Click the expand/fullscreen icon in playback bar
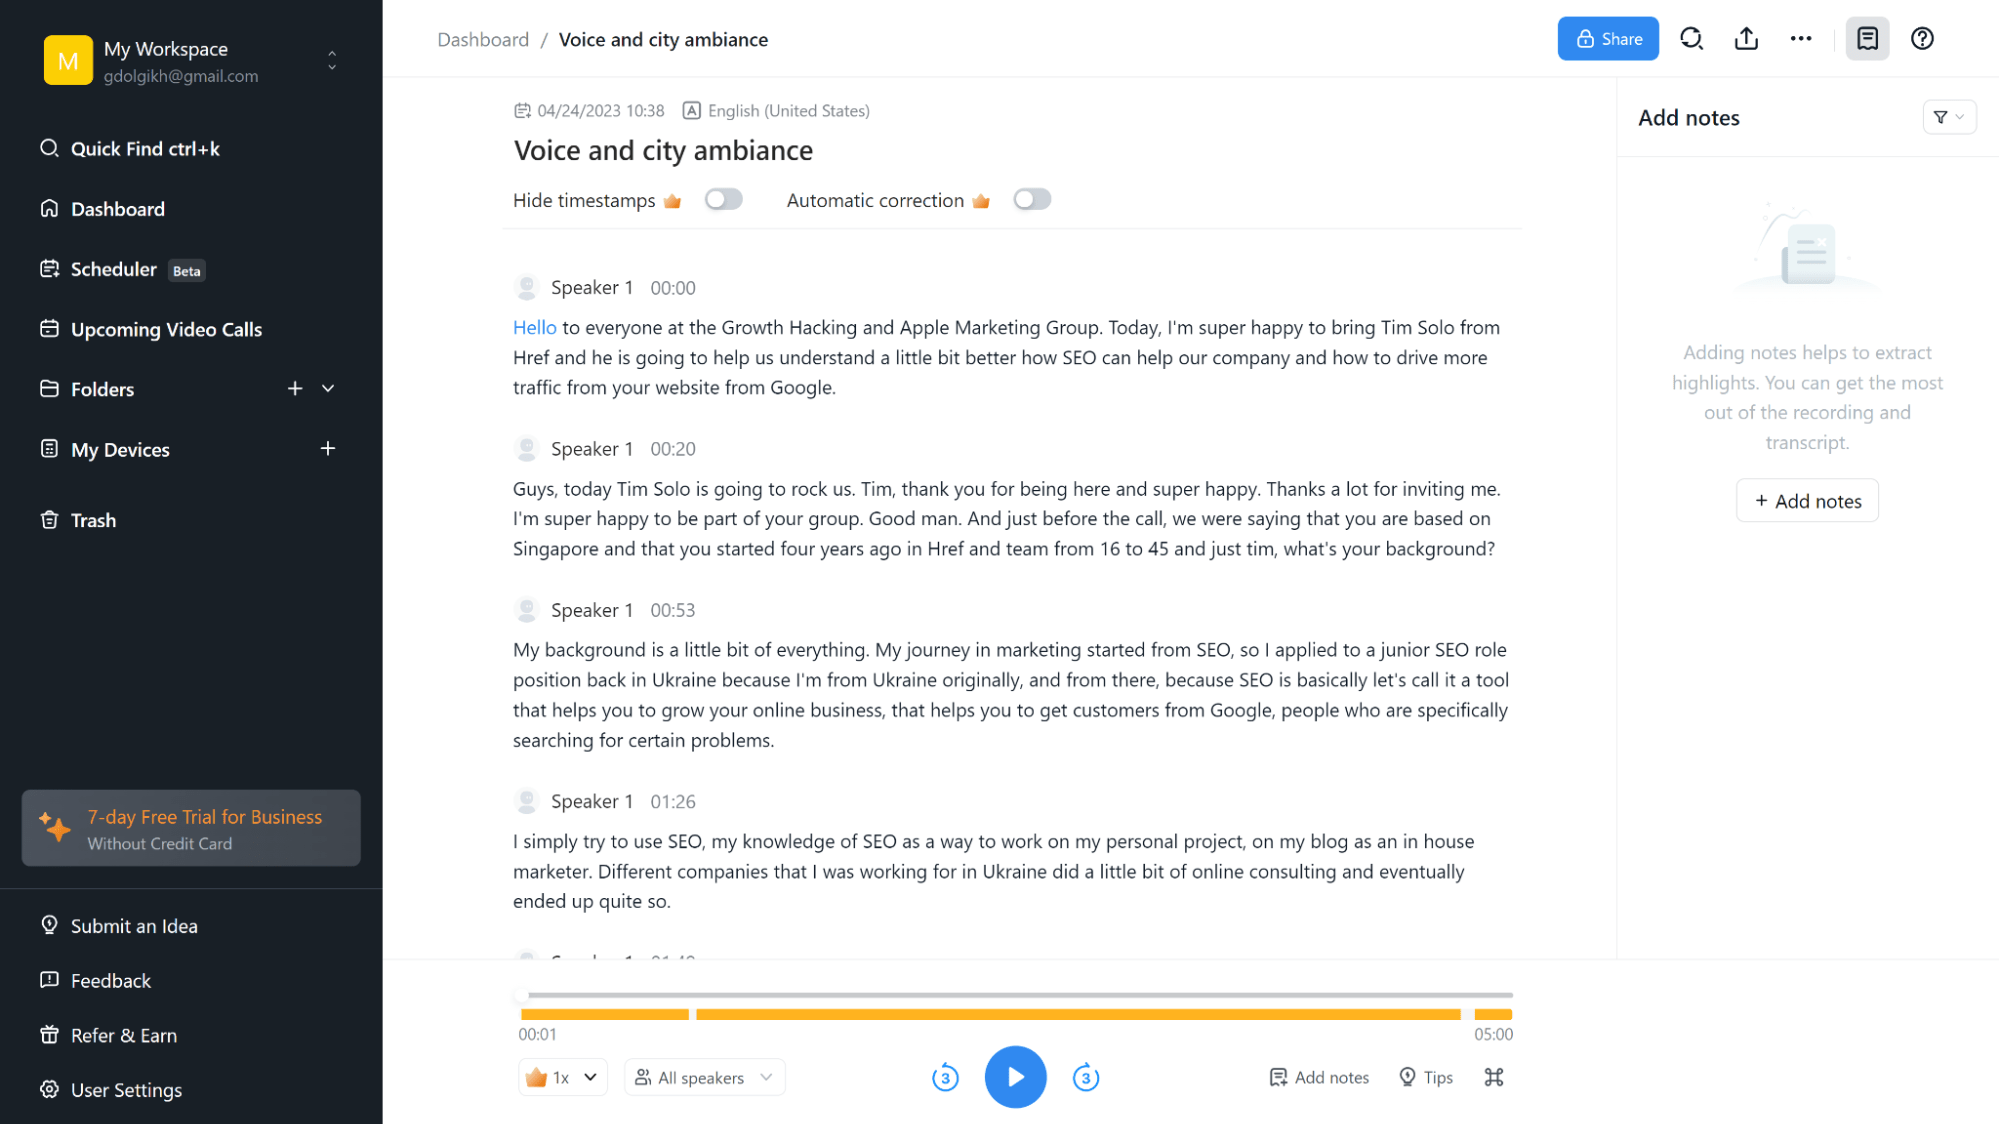The height and width of the screenshot is (1125, 1999). coord(1495,1077)
